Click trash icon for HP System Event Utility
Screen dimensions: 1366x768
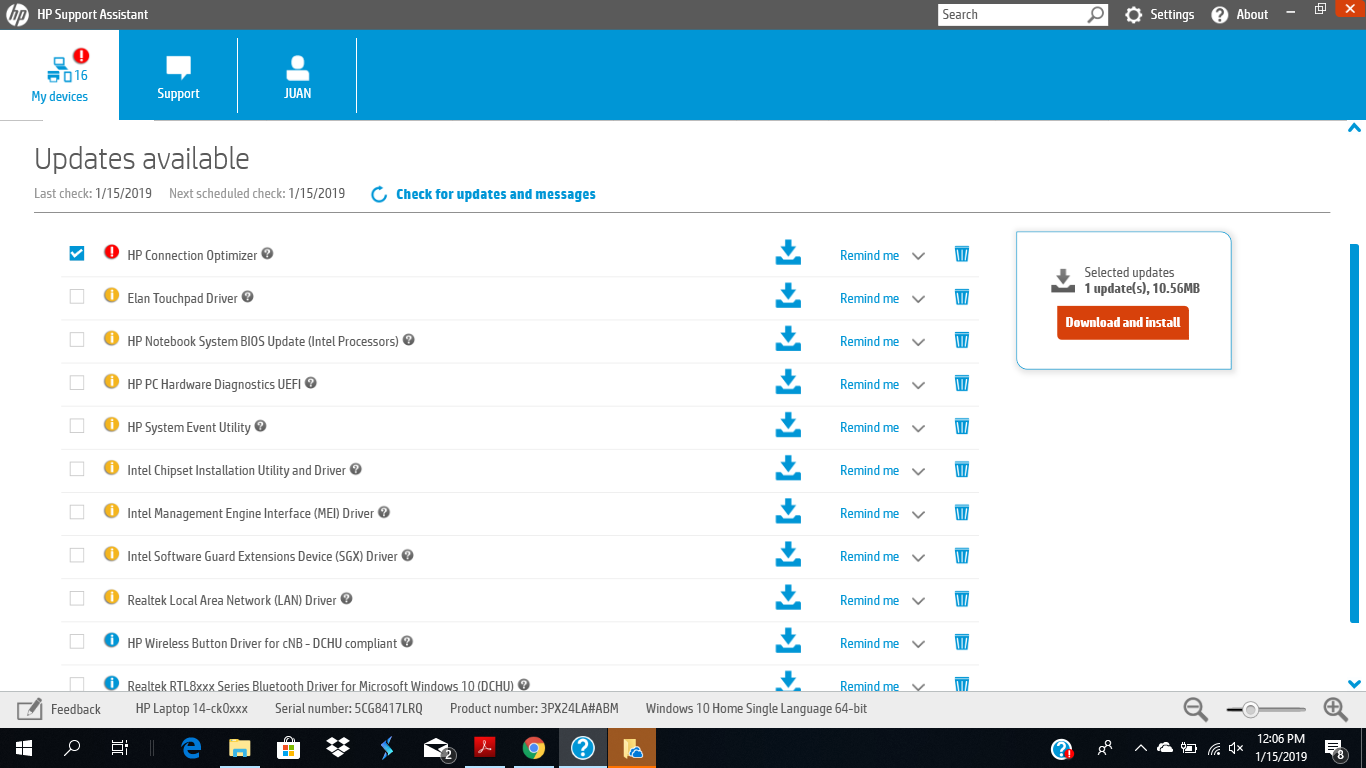[962, 426]
